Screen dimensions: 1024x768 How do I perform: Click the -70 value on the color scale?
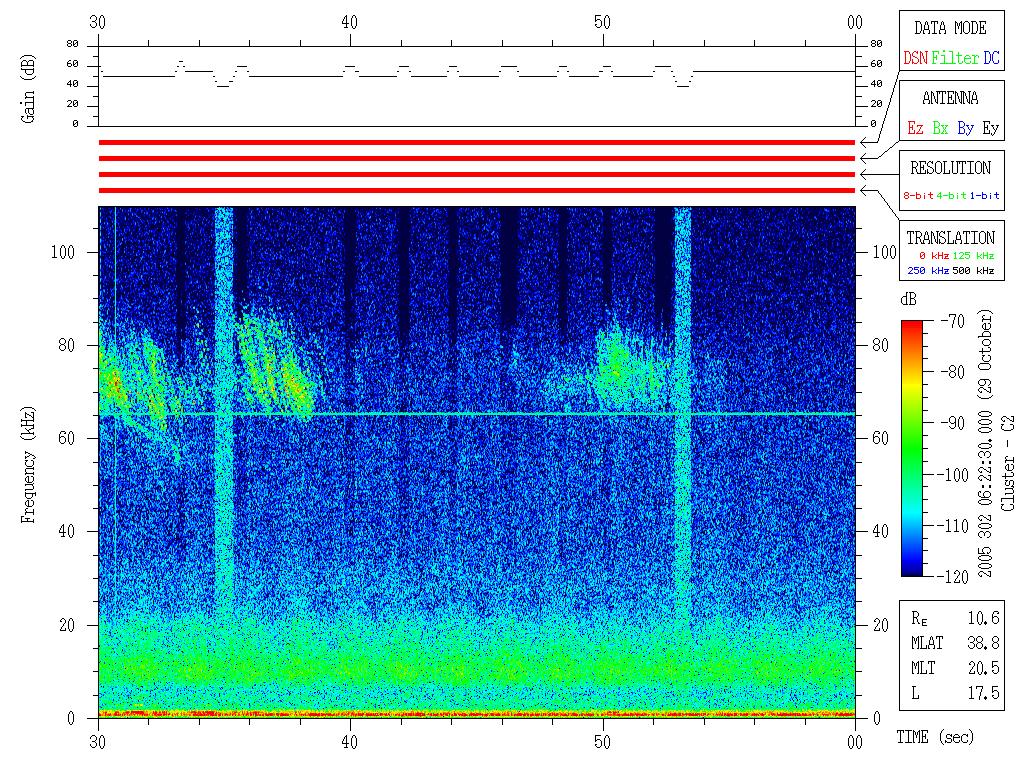(953, 321)
